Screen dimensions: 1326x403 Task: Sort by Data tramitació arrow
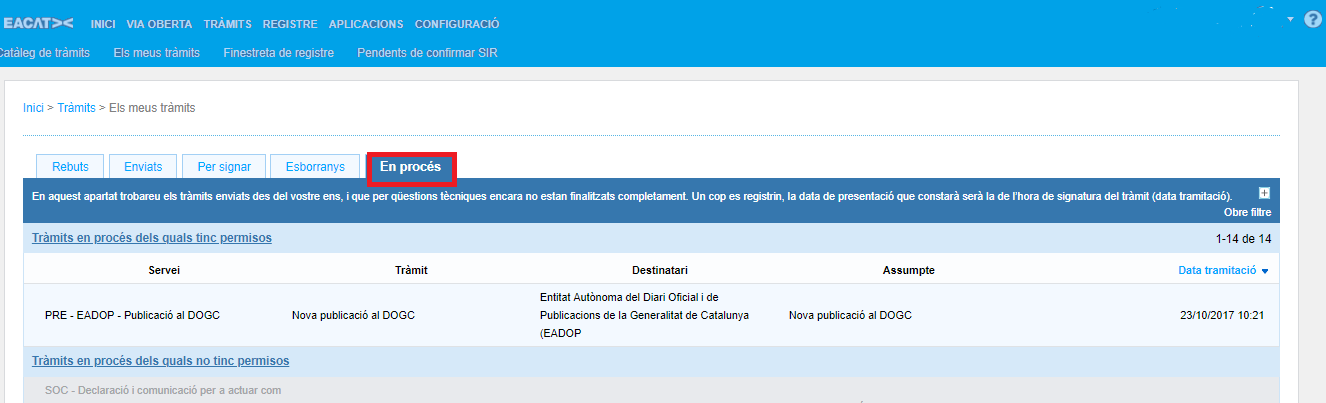(1265, 271)
